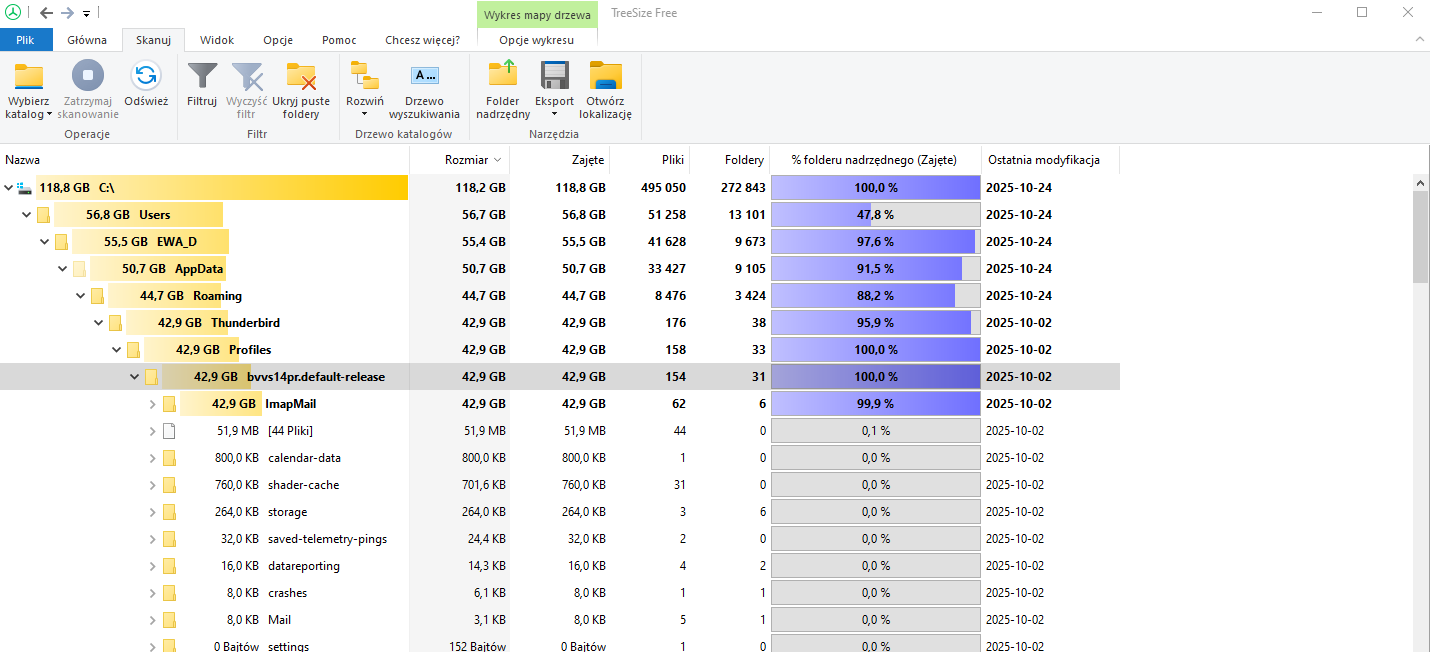Click the 88,2 % bar for Roaming

(875, 296)
